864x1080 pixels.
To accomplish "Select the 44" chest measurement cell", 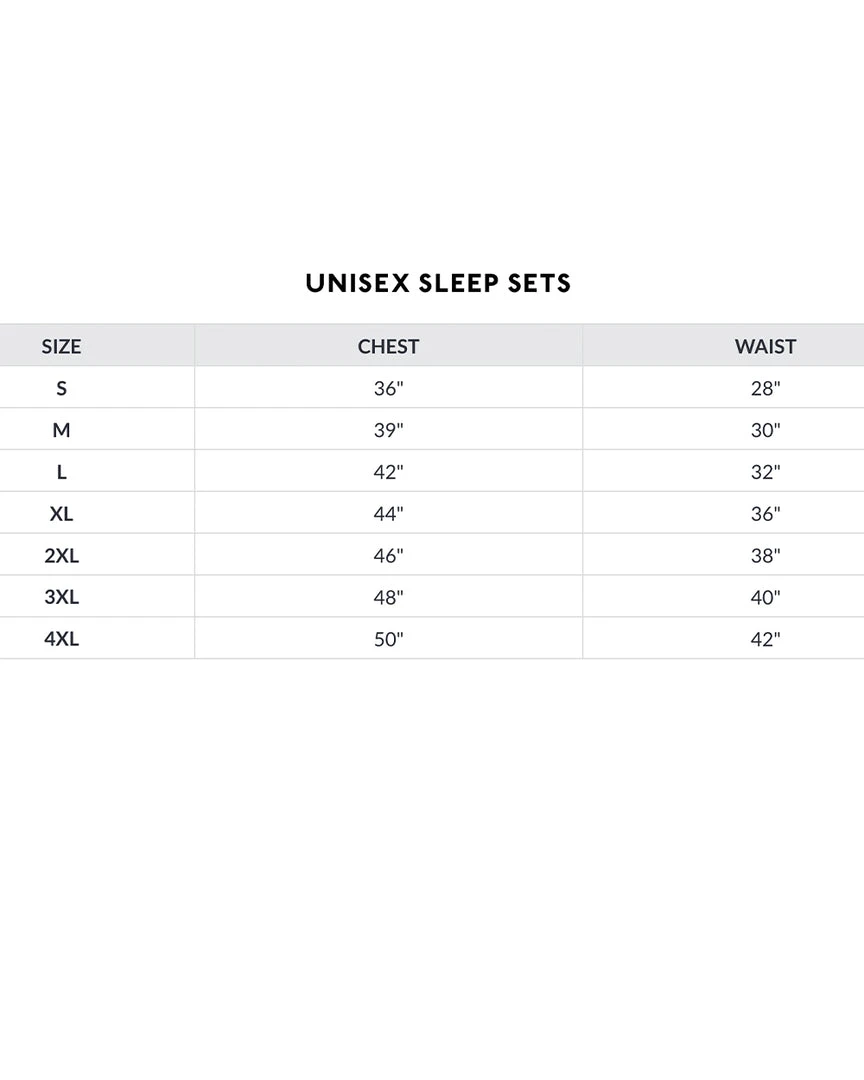I will click(388, 514).
